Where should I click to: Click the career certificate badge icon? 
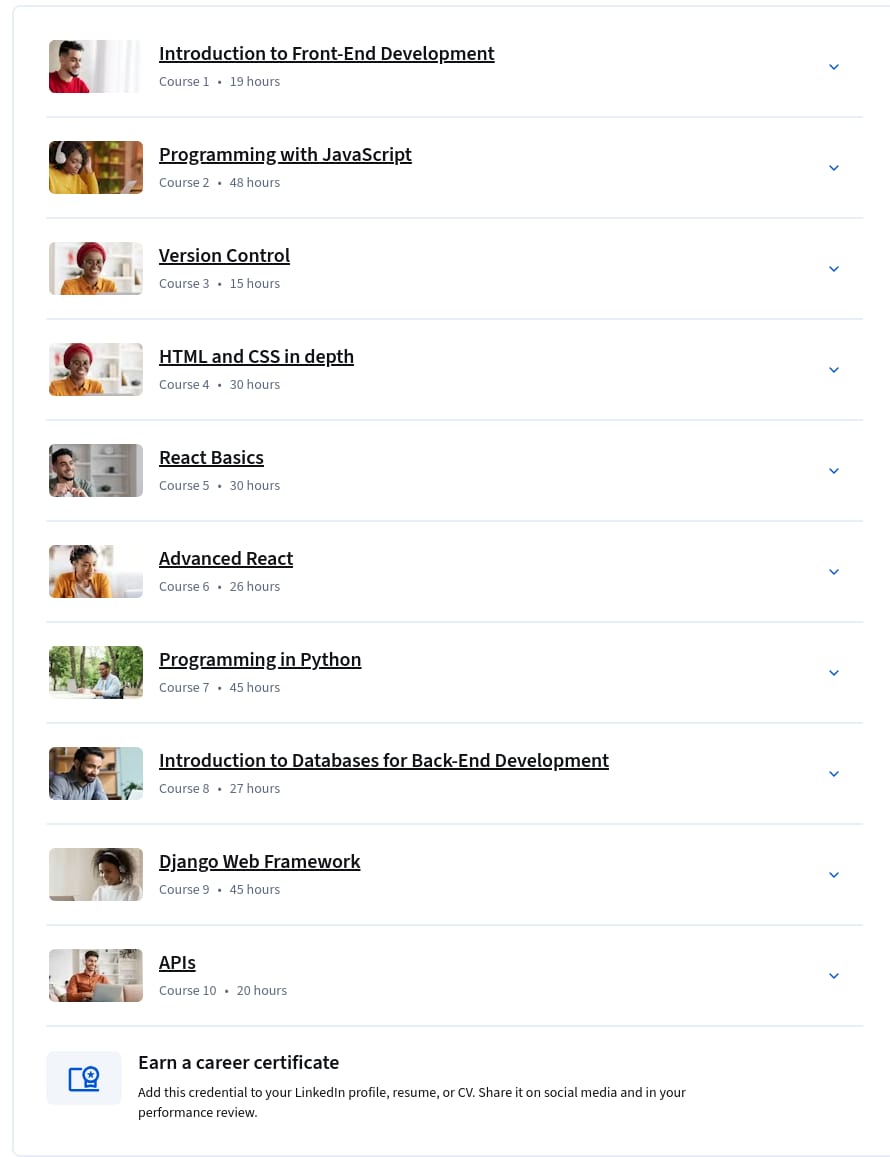83,1078
